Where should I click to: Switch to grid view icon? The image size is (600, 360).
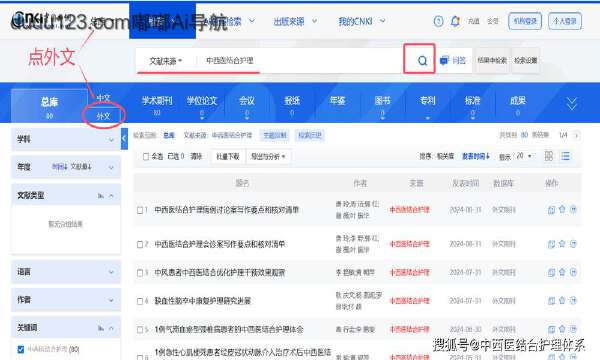(549, 156)
